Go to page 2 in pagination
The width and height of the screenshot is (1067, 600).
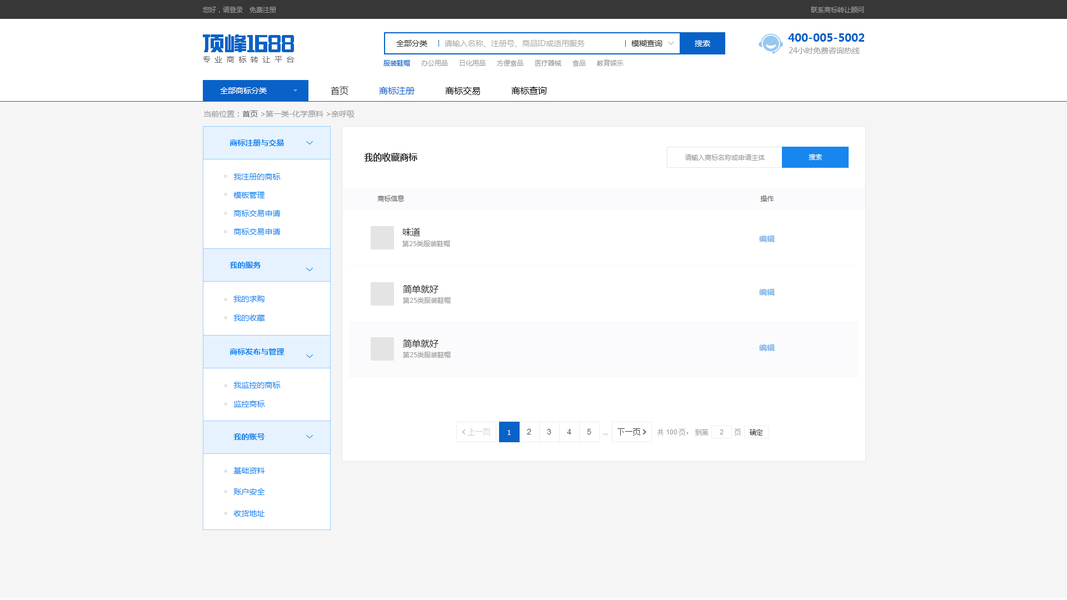click(529, 432)
